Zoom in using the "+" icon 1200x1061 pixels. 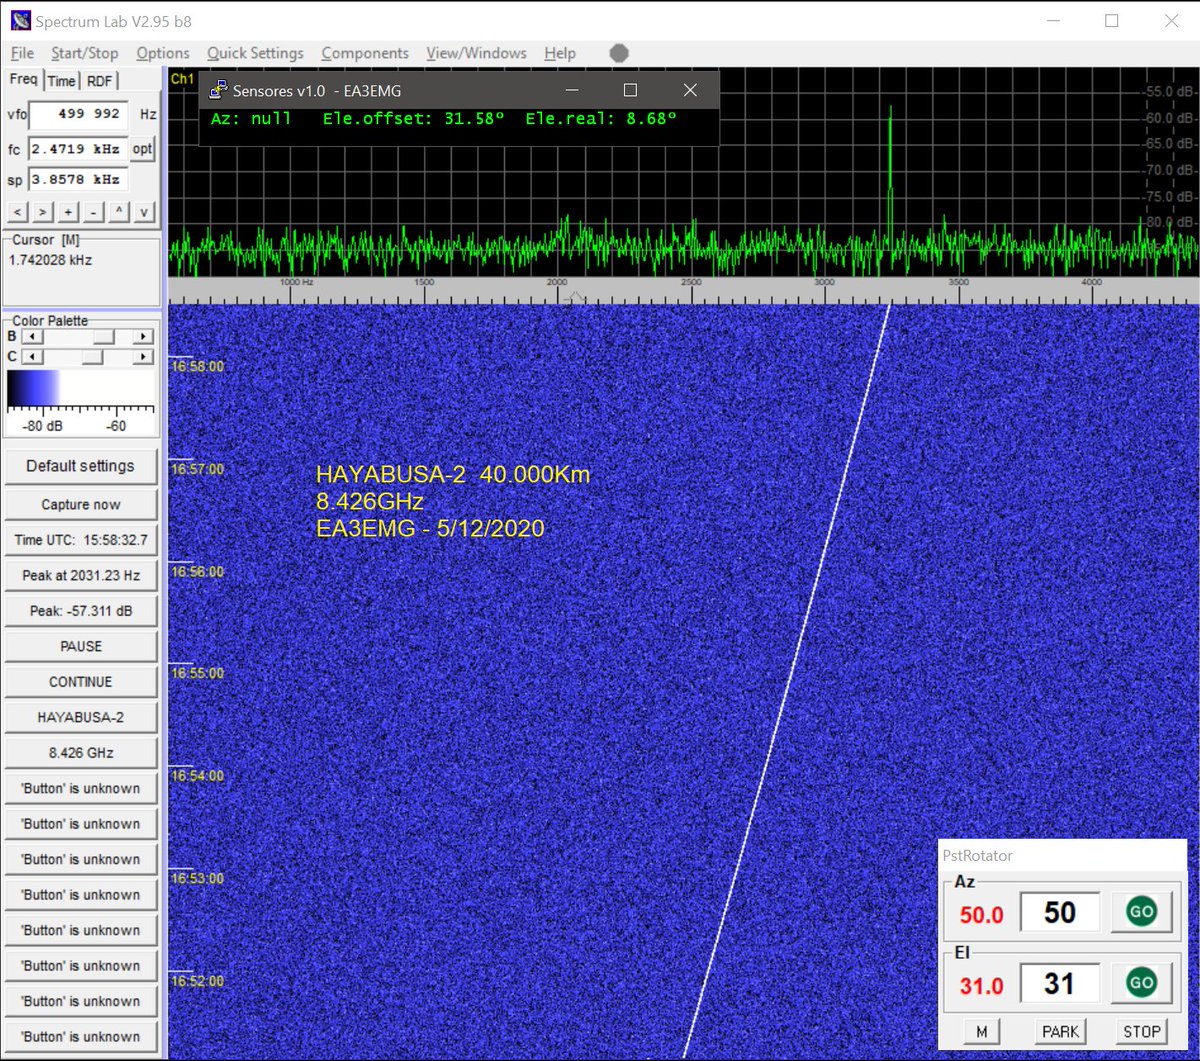coord(67,212)
